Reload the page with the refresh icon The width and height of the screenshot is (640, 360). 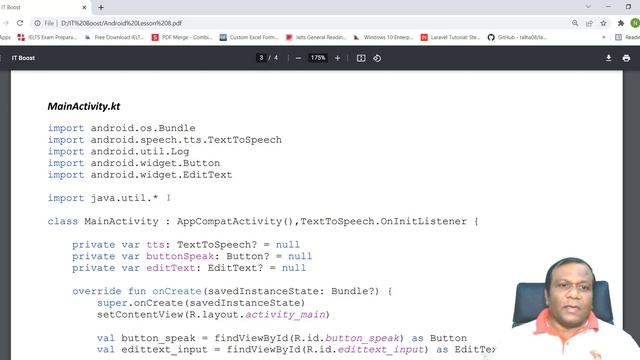tap(20, 23)
